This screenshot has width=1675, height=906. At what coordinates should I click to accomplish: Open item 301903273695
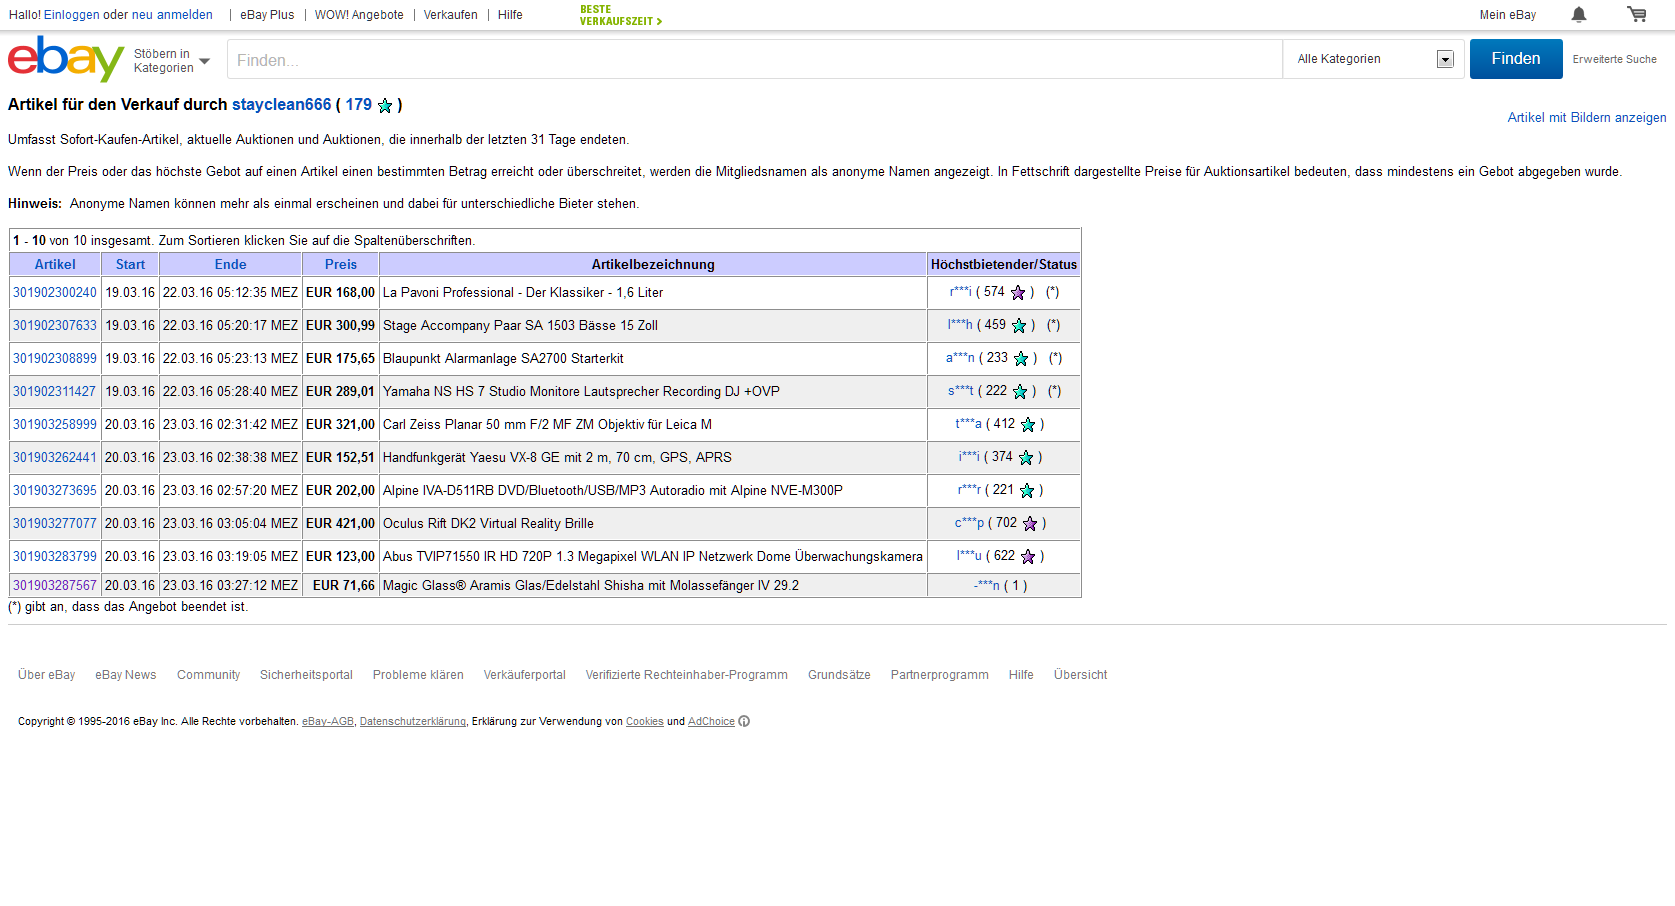coord(55,491)
